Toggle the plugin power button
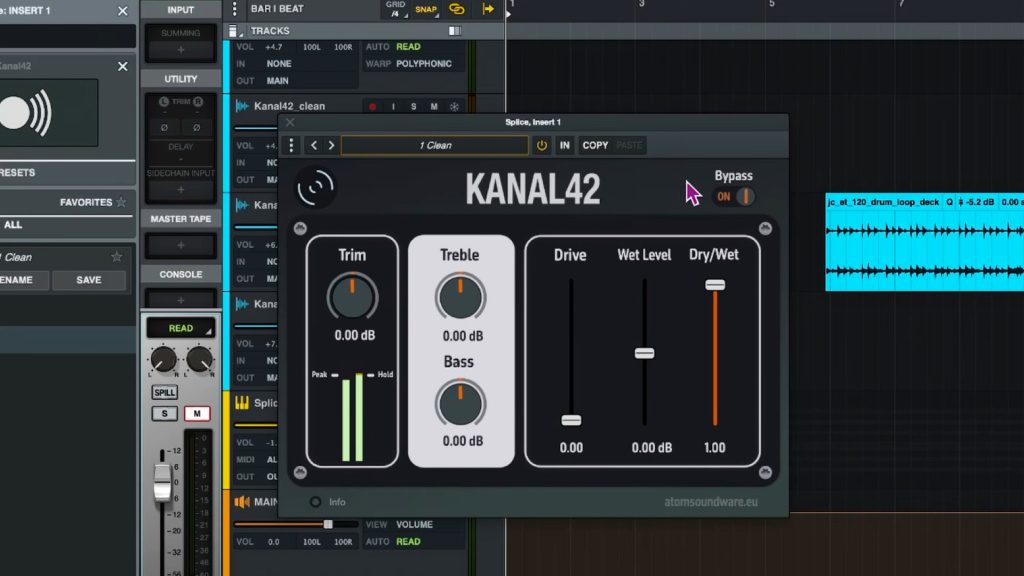 point(541,145)
